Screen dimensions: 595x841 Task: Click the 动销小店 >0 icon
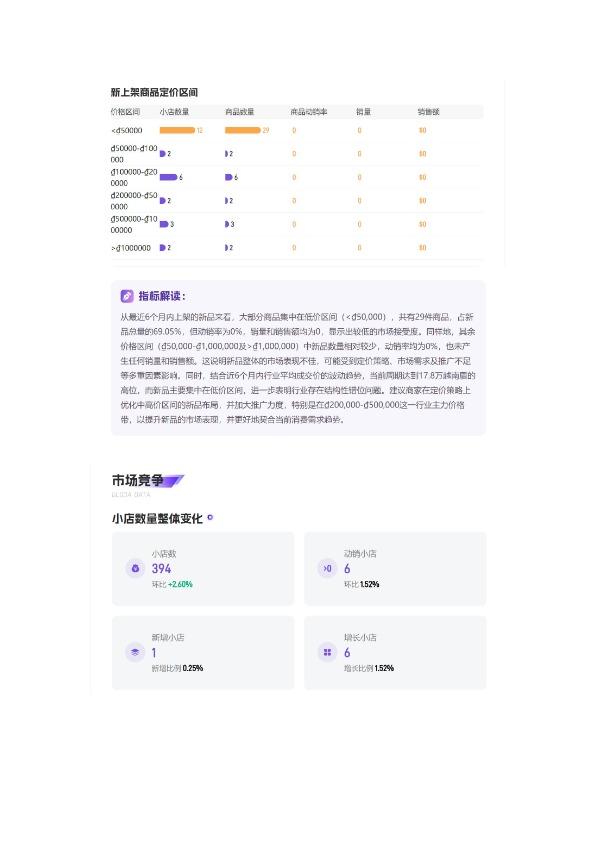(327, 569)
